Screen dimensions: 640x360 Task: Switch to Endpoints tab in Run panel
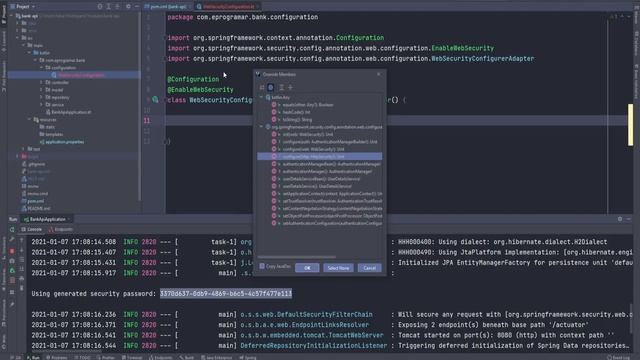coord(60,229)
